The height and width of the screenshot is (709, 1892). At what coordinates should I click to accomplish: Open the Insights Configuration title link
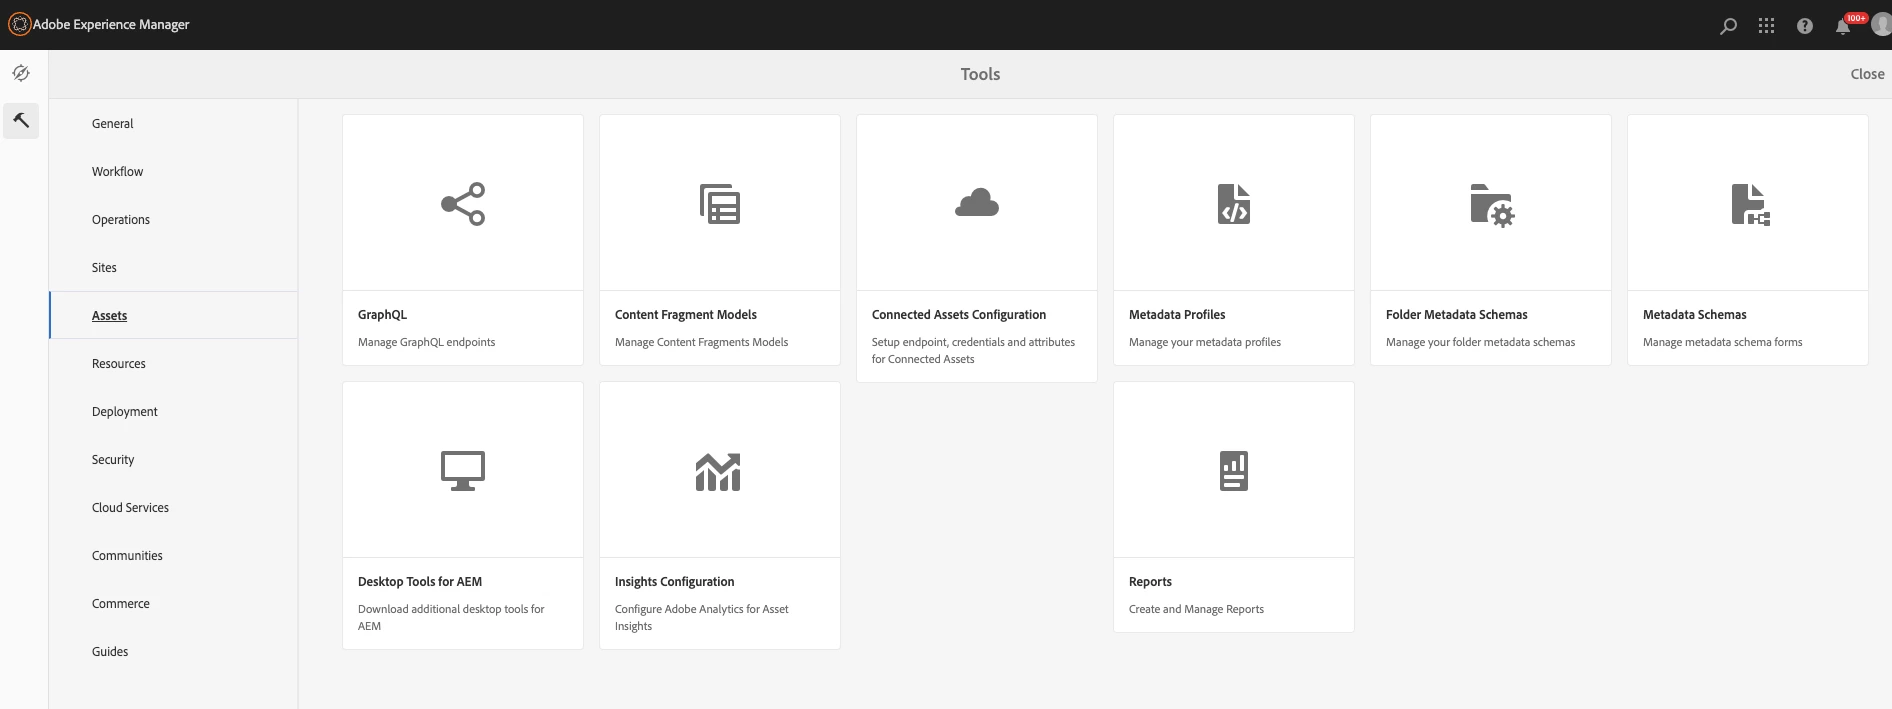675,582
